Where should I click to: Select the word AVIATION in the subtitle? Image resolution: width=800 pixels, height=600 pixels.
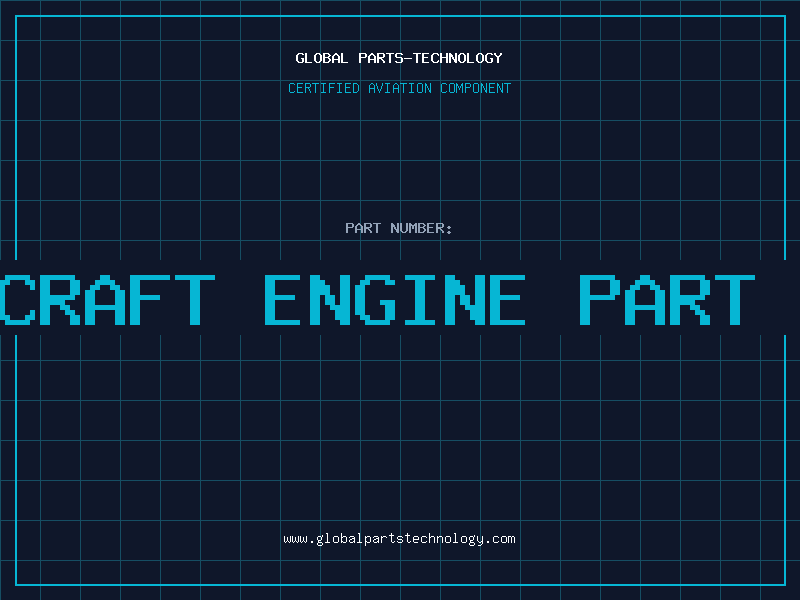(401, 88)
